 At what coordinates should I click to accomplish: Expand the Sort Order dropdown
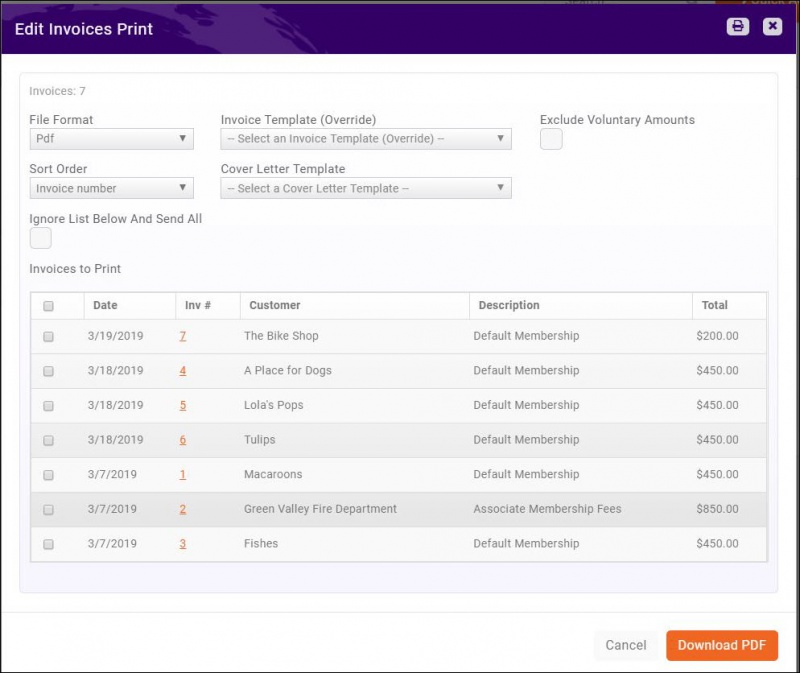tap(110, 188)
